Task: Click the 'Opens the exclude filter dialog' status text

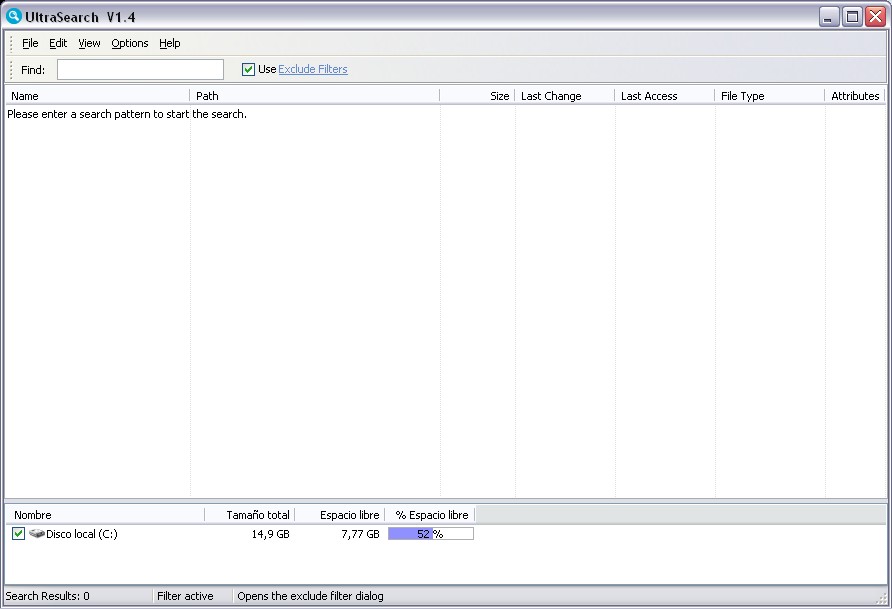Action: [310, 596]
